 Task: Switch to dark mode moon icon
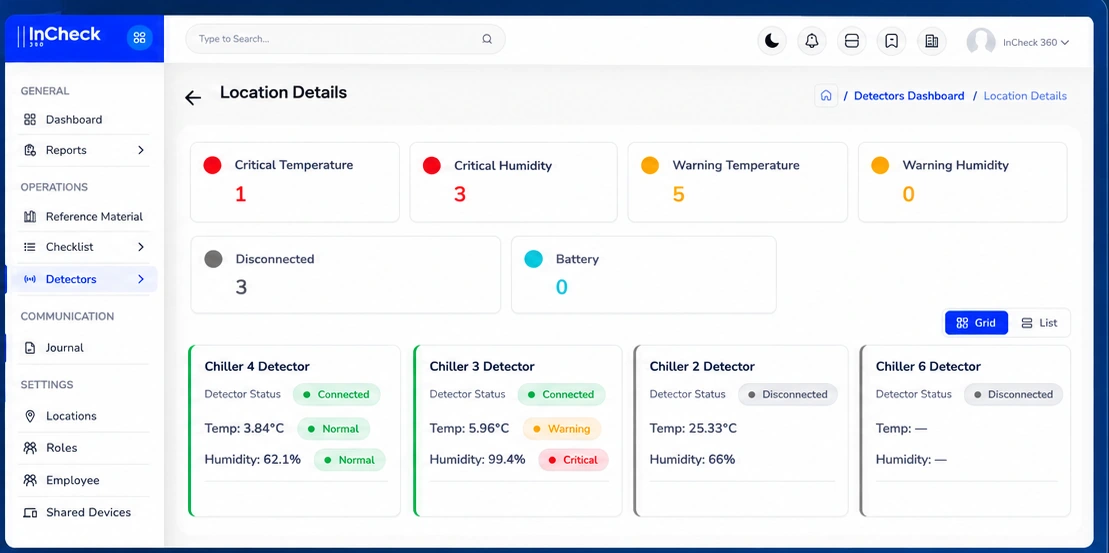coord(772,42)
